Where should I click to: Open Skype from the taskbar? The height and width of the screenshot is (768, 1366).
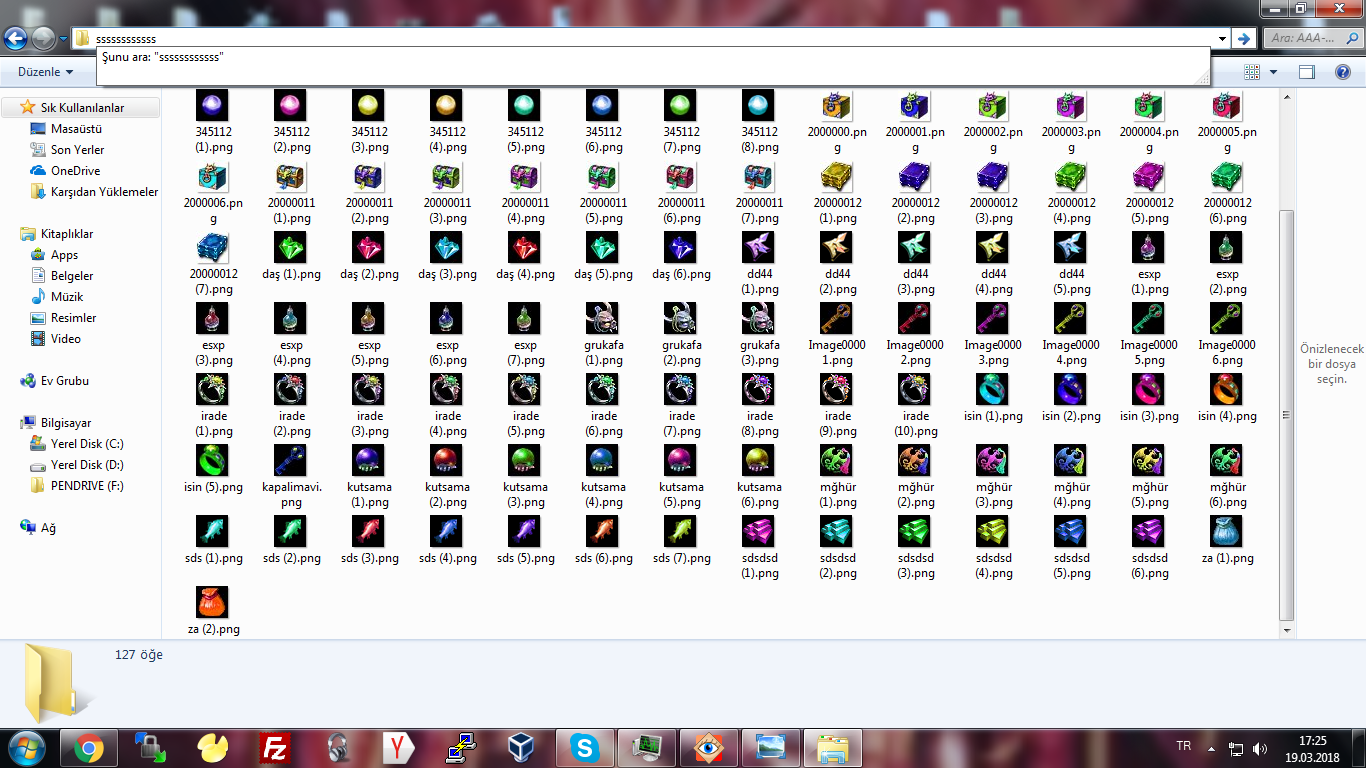pos(584,748)
